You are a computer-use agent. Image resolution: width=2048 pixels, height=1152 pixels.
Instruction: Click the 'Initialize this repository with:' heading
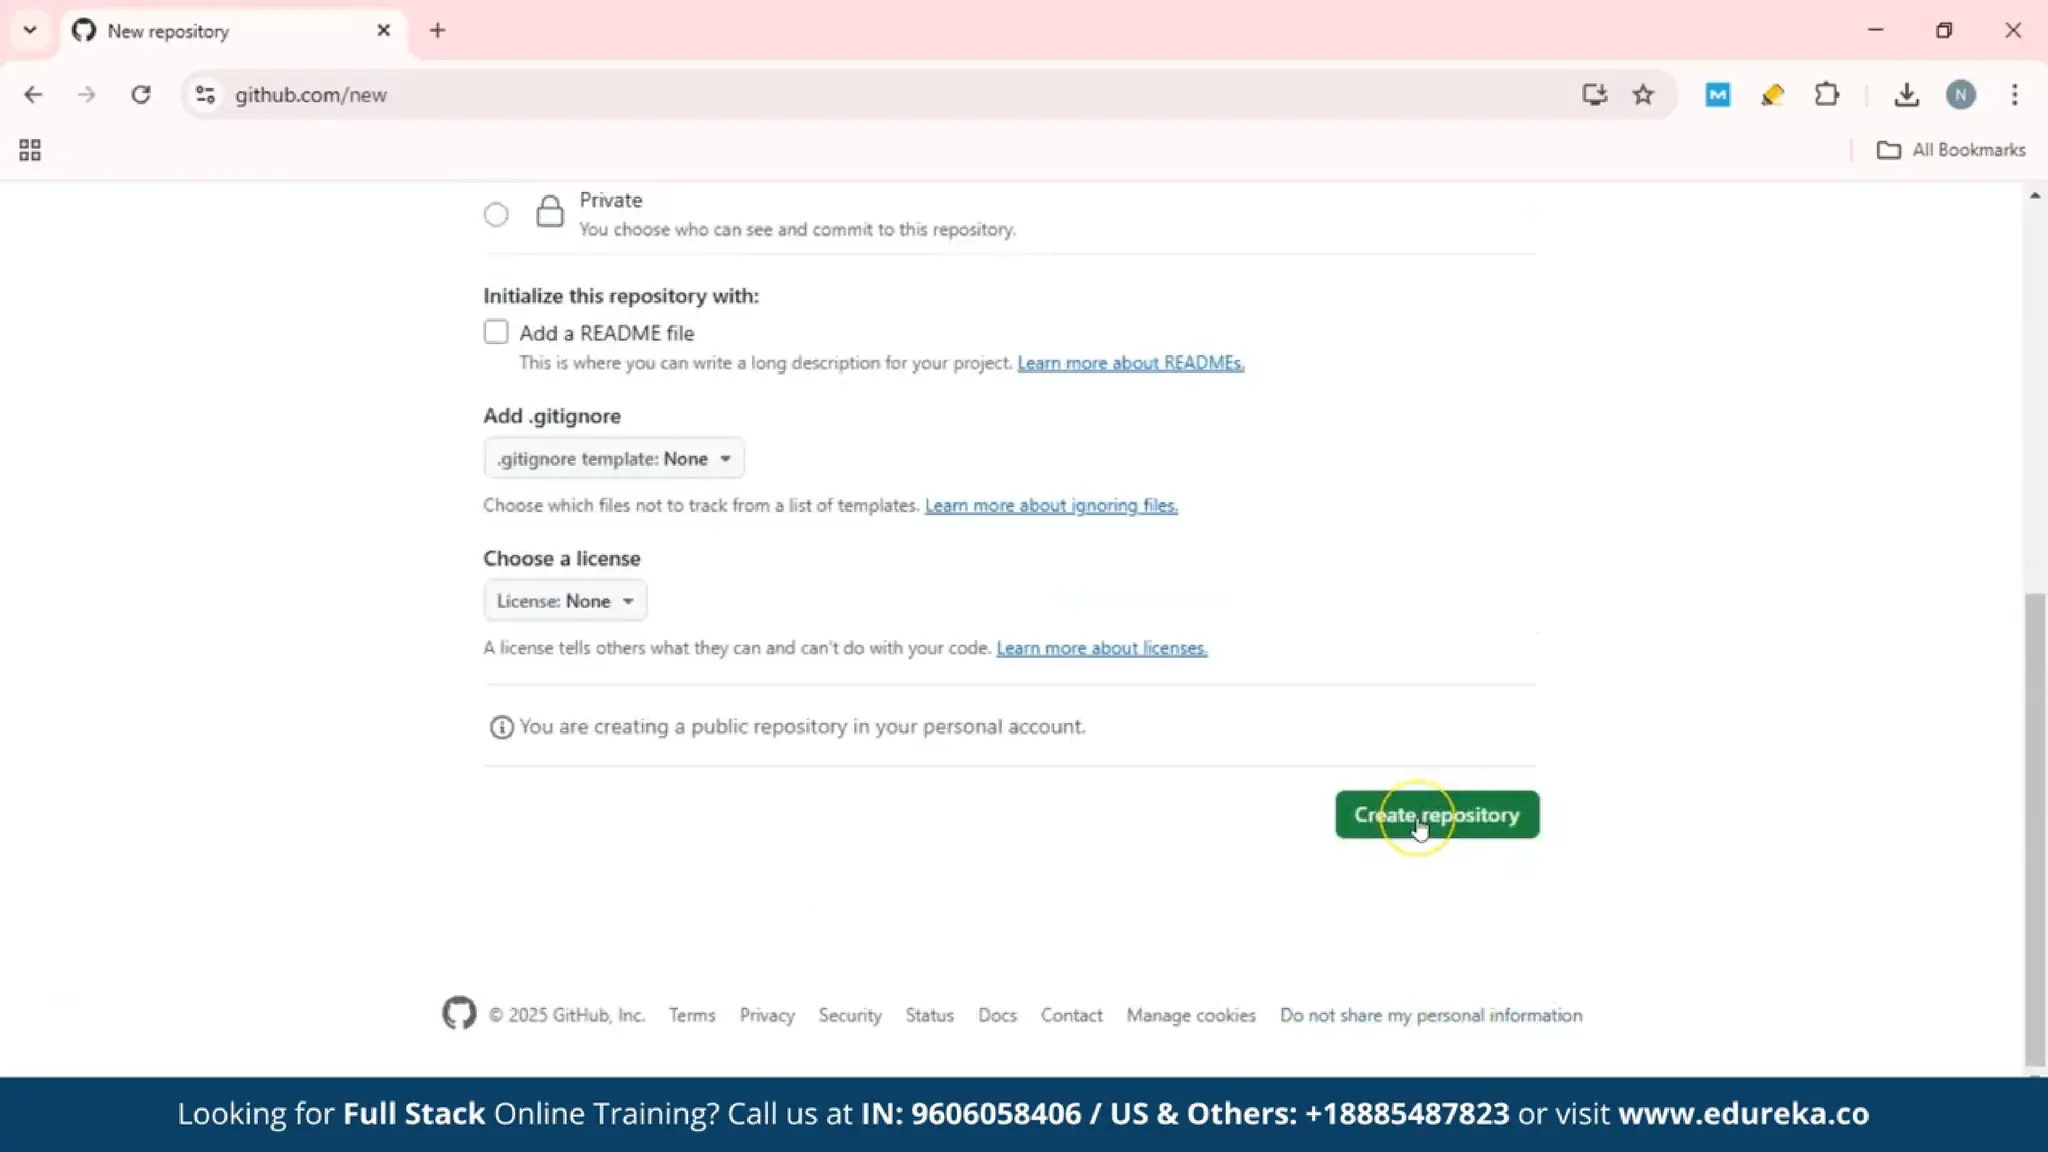(621, 296)
